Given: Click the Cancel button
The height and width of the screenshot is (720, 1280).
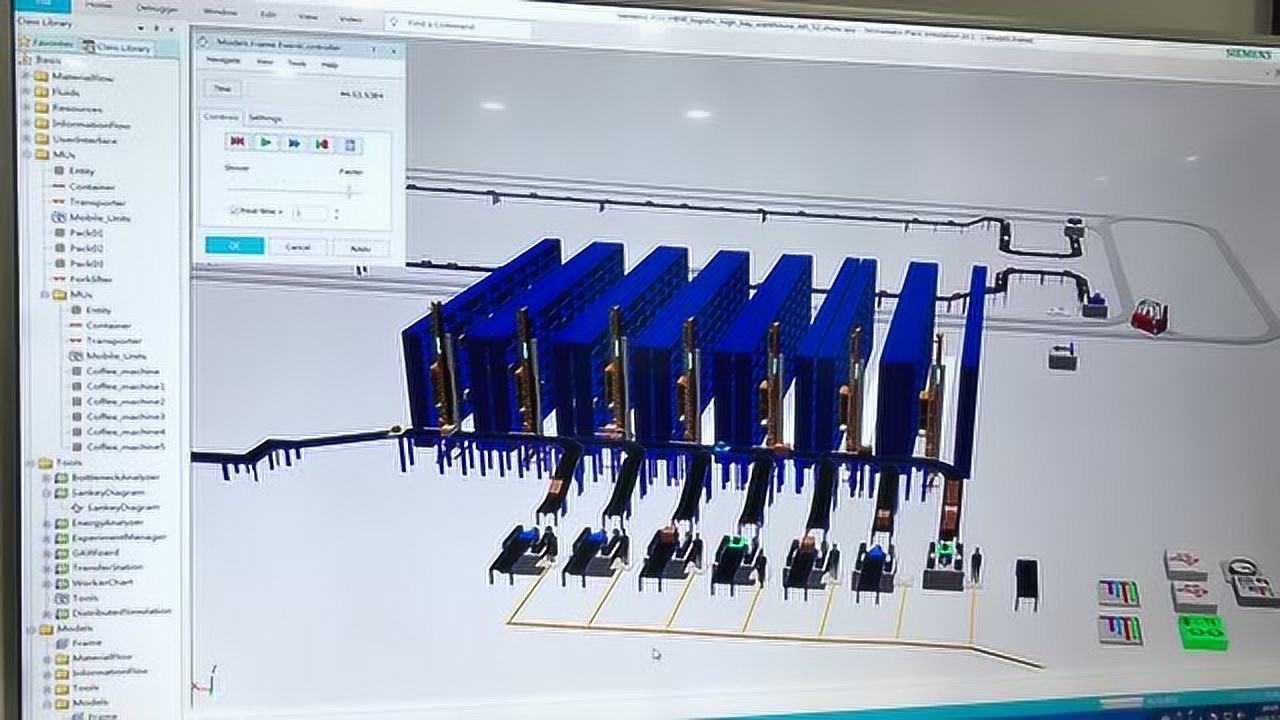Looking at the screenshot, I should [298, 247].
